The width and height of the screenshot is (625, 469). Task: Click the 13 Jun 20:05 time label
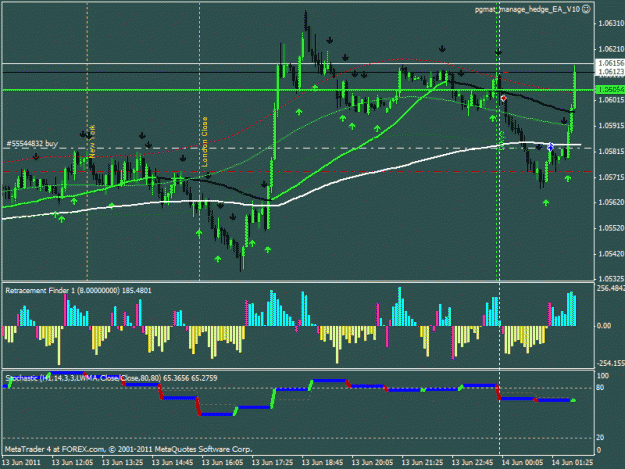click(372, 462)
